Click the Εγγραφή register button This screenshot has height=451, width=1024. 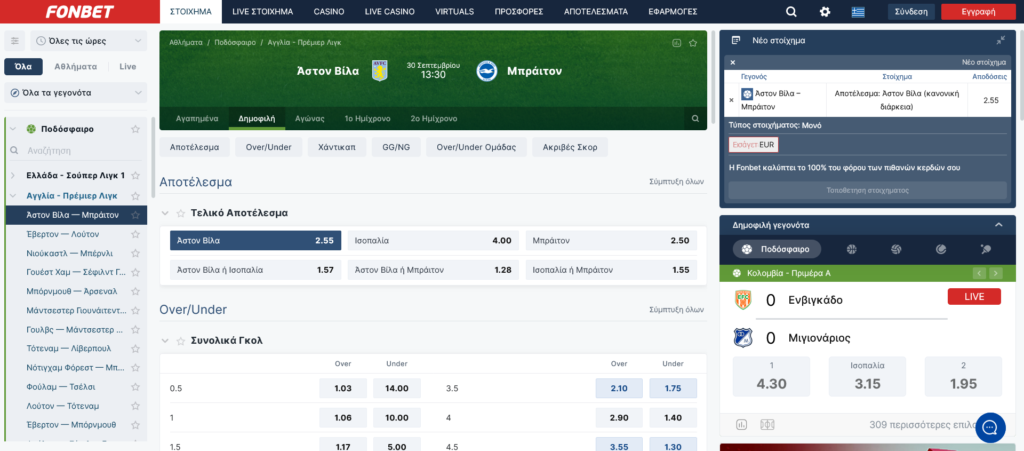pos(978,12)
